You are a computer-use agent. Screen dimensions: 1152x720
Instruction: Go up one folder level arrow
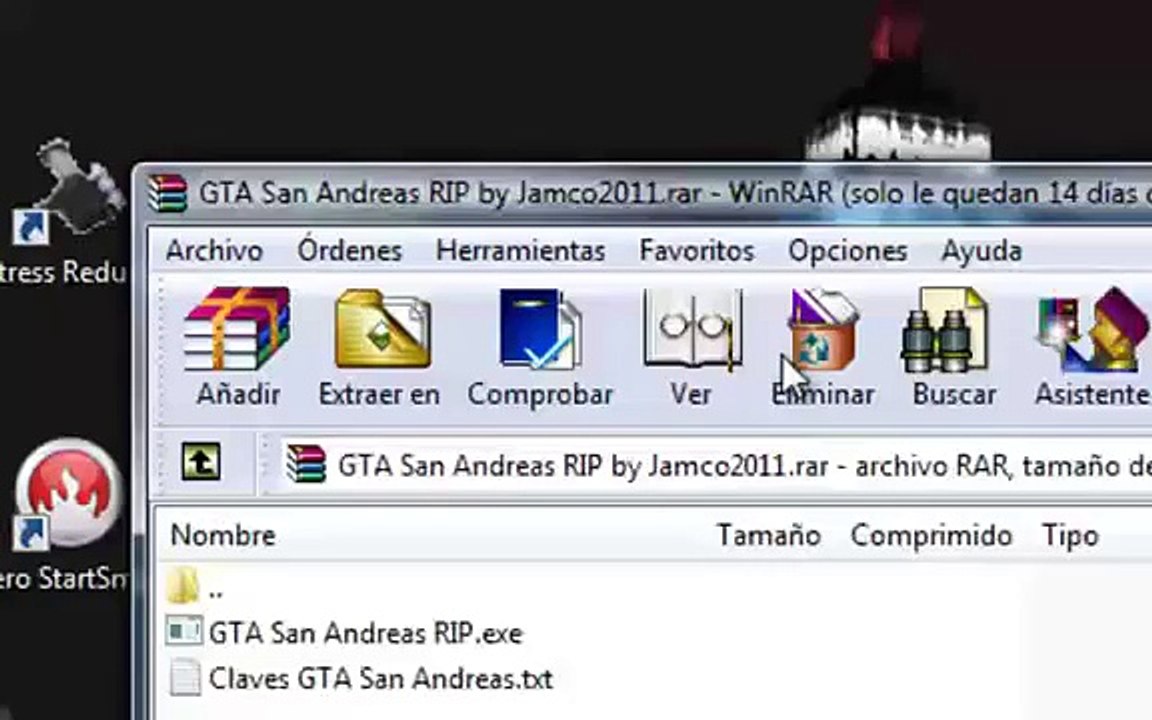pyautogui.click(x=201, y=461)
